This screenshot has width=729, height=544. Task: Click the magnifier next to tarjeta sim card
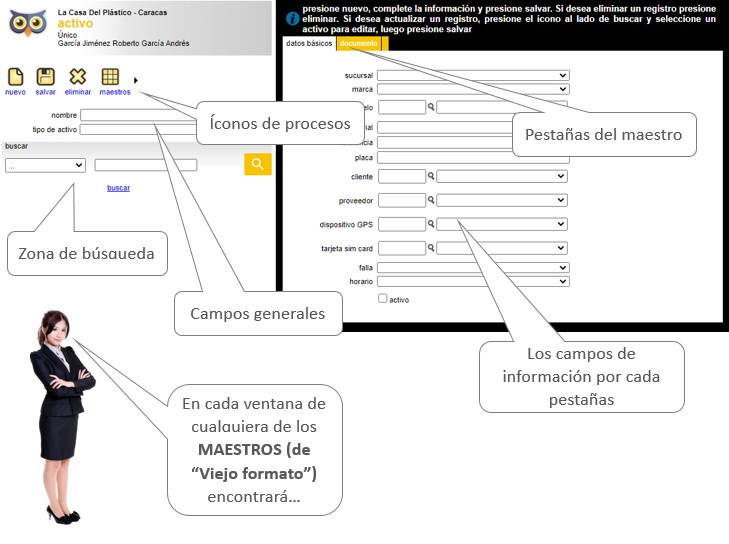point(431,248)
